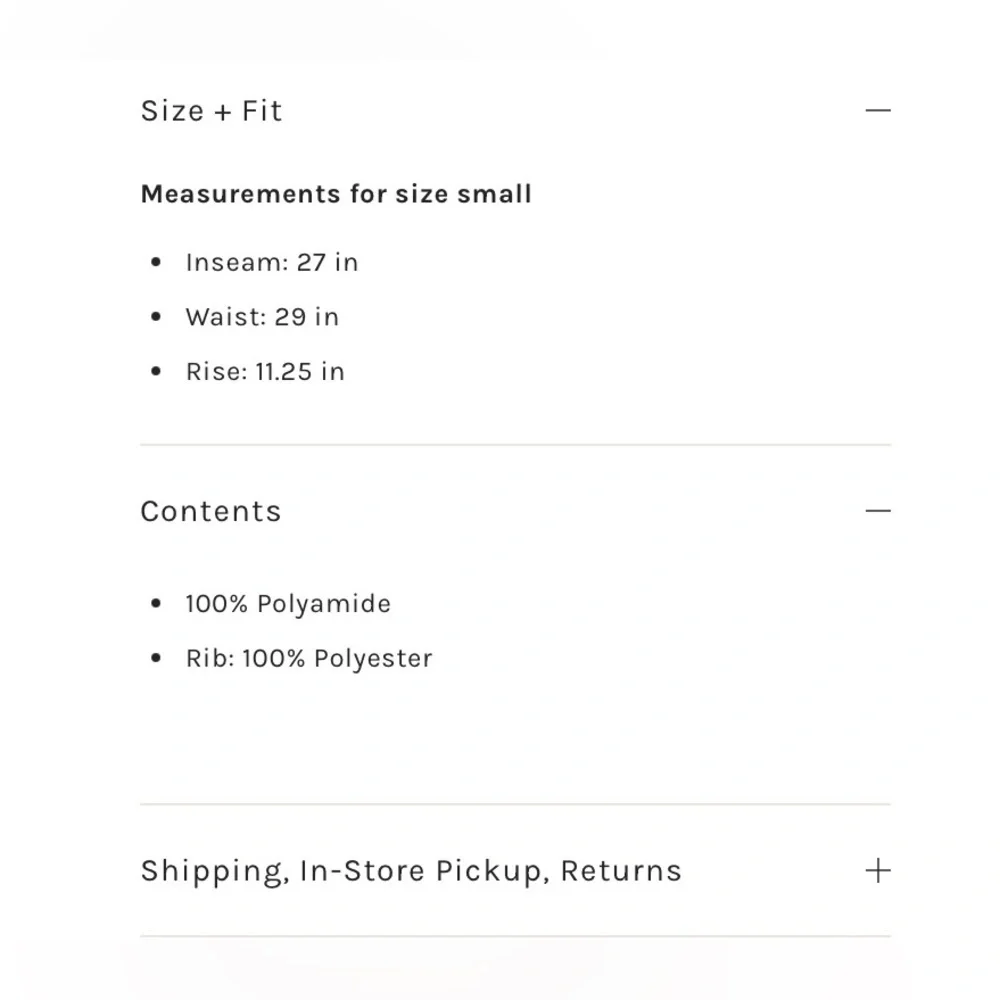Click the Contents section title
1000x1000 pixels.
210,511
